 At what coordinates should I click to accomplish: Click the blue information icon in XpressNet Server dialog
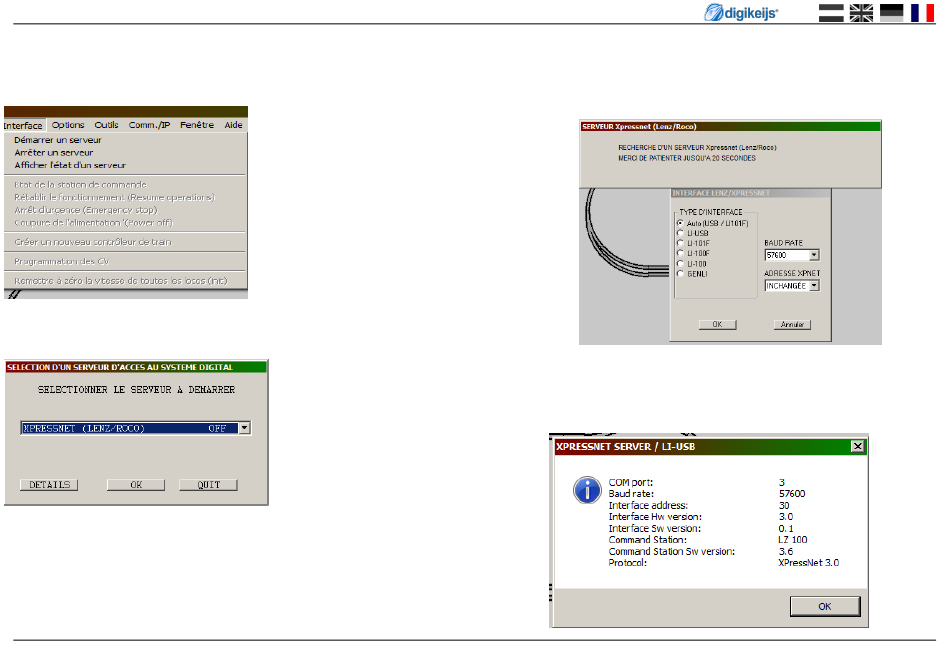pyautogui.click(x=587, y=490)
